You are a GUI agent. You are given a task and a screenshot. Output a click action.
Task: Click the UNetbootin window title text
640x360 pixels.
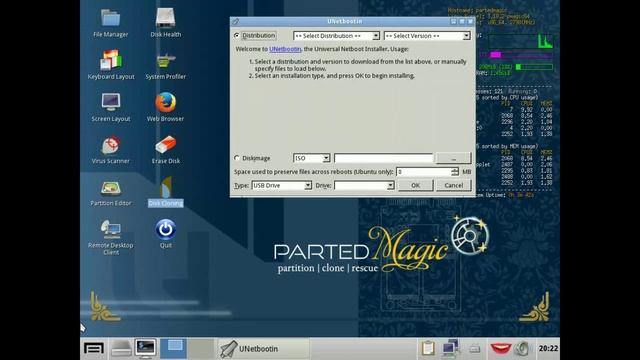coord(344,21)
